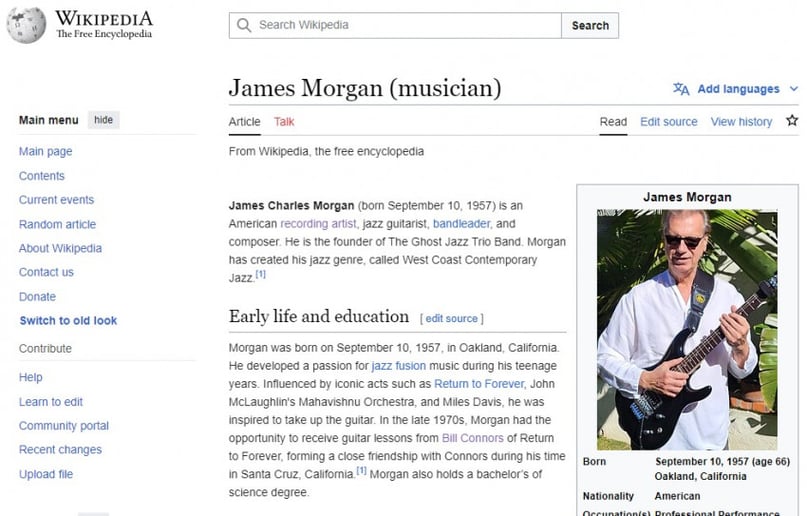
Task: Follow the Return to Forever link
Action: tap(479, 384)
